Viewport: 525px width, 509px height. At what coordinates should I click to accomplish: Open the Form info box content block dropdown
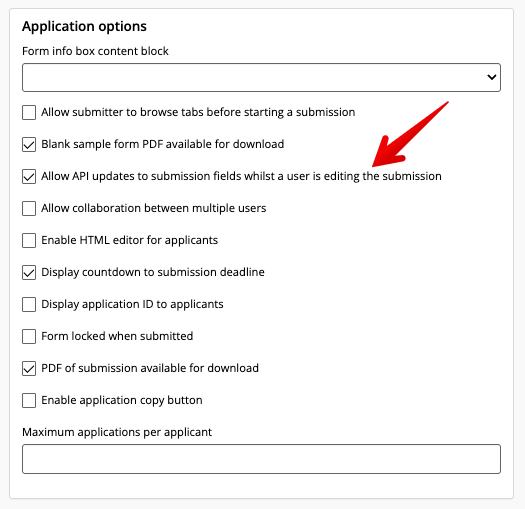click(261, 77)
